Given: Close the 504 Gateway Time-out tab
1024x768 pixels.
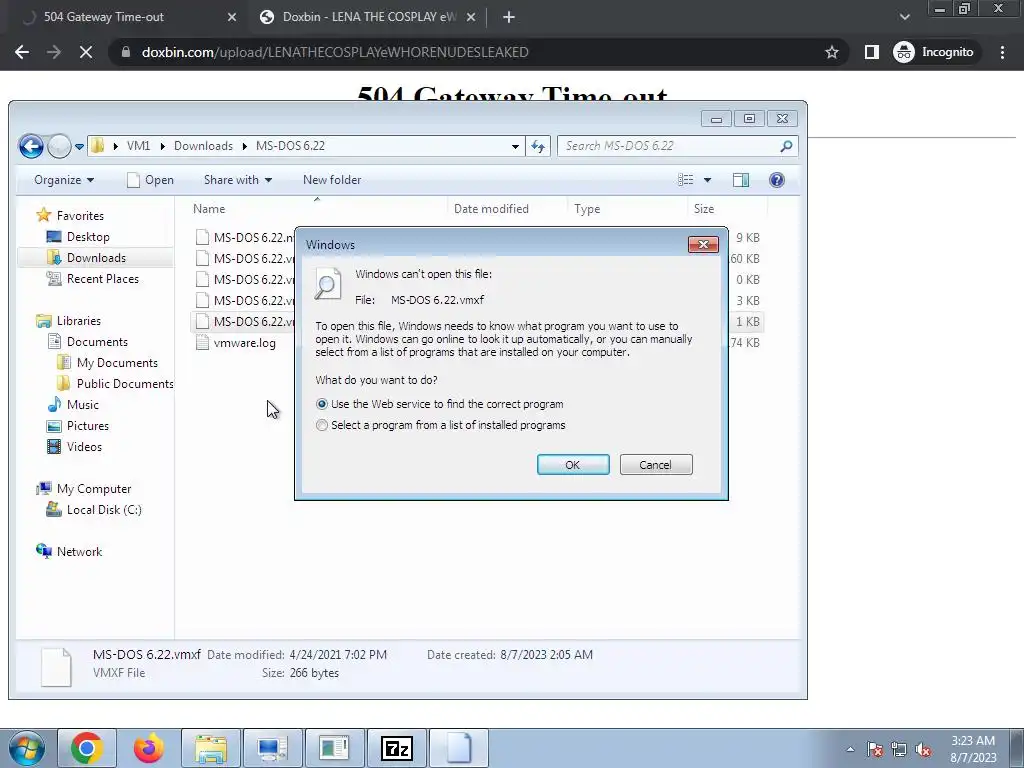Looking at the screenshot, I should pos(231,17).
